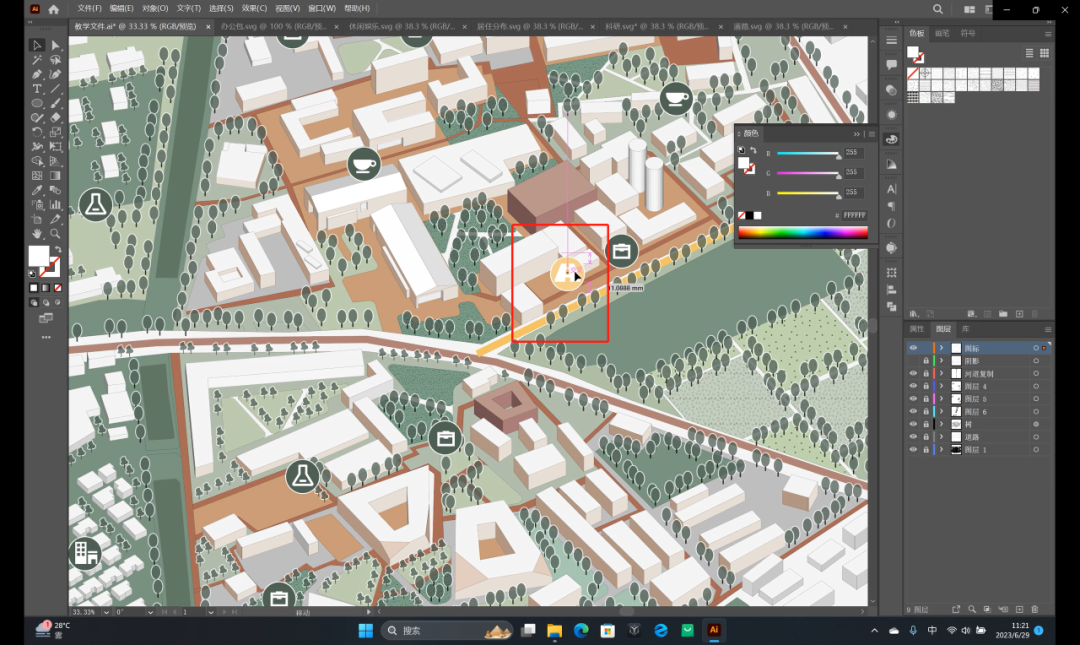
Task: Hide the 河道复制 layer
Action: point(913,373)
